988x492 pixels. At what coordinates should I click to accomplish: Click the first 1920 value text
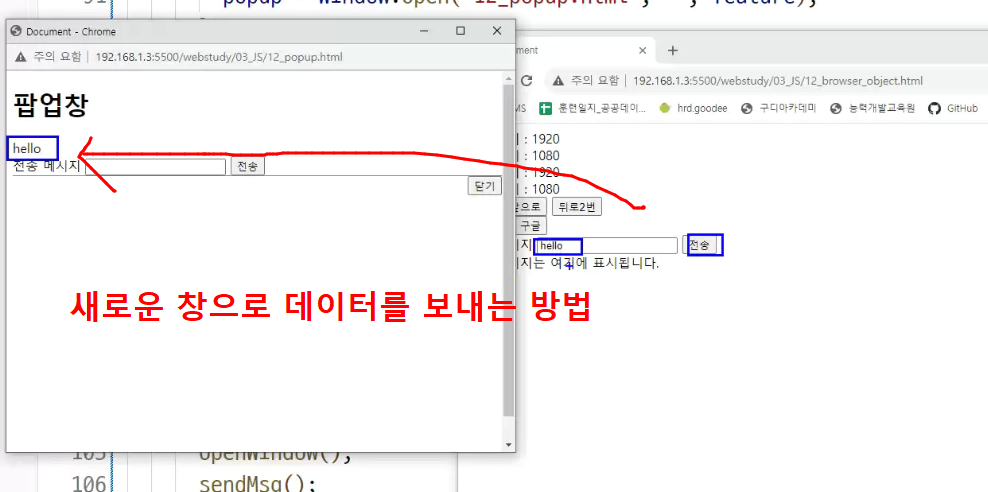(x=546, y=139)
